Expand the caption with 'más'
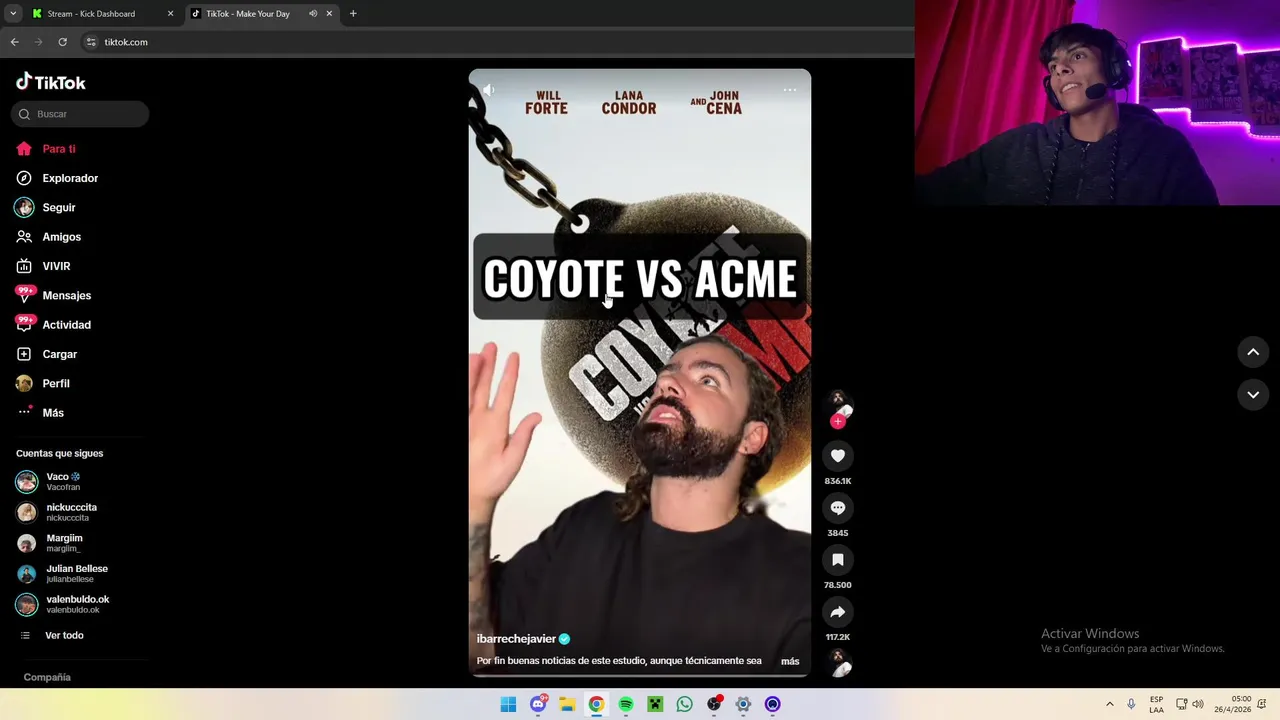Viewport: 1280px width, 720px height. pyautogui.click(x=790, y=661)
